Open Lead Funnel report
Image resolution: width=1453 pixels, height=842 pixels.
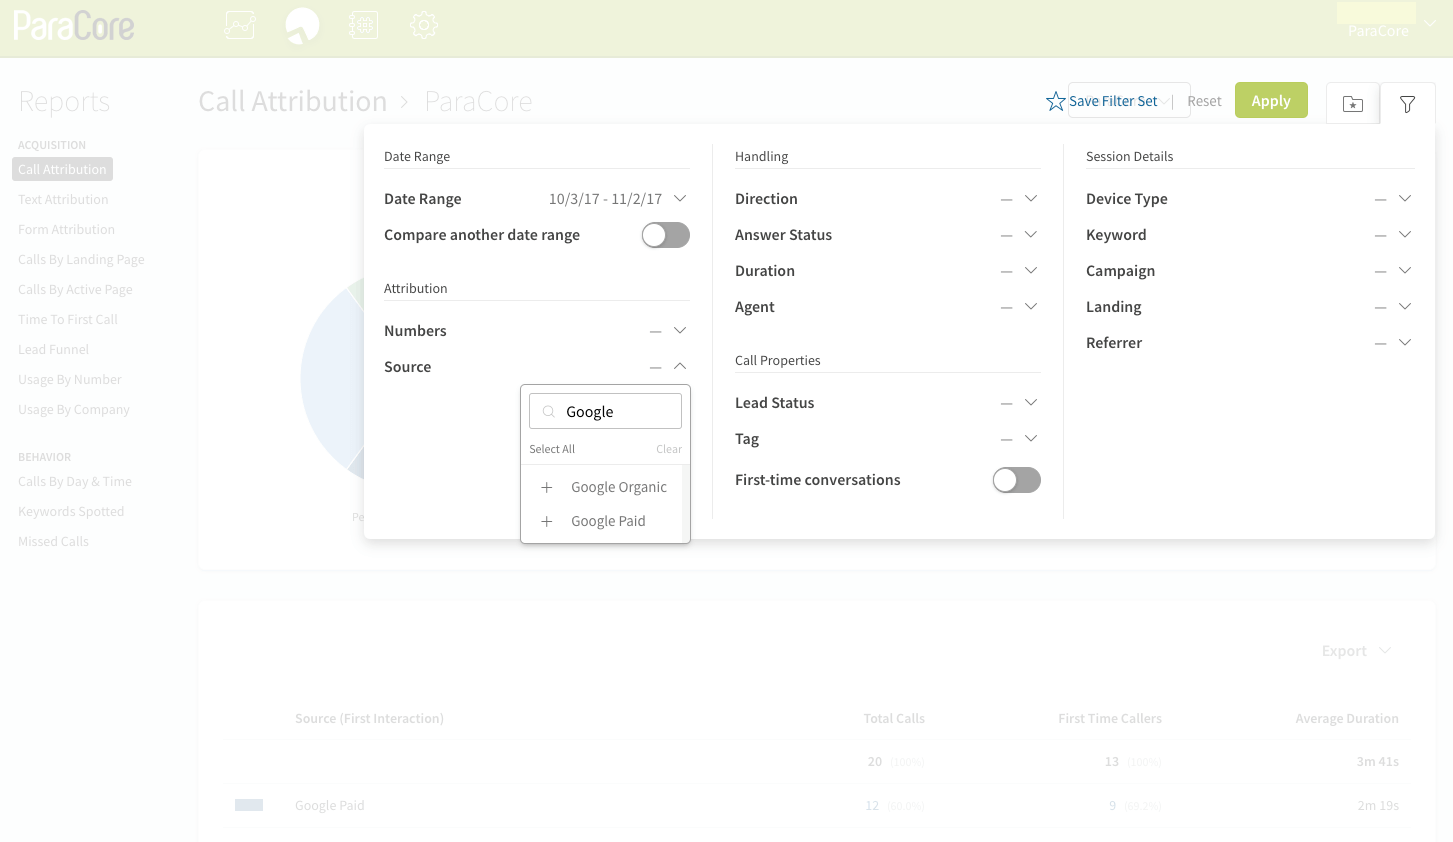point(53,349)
